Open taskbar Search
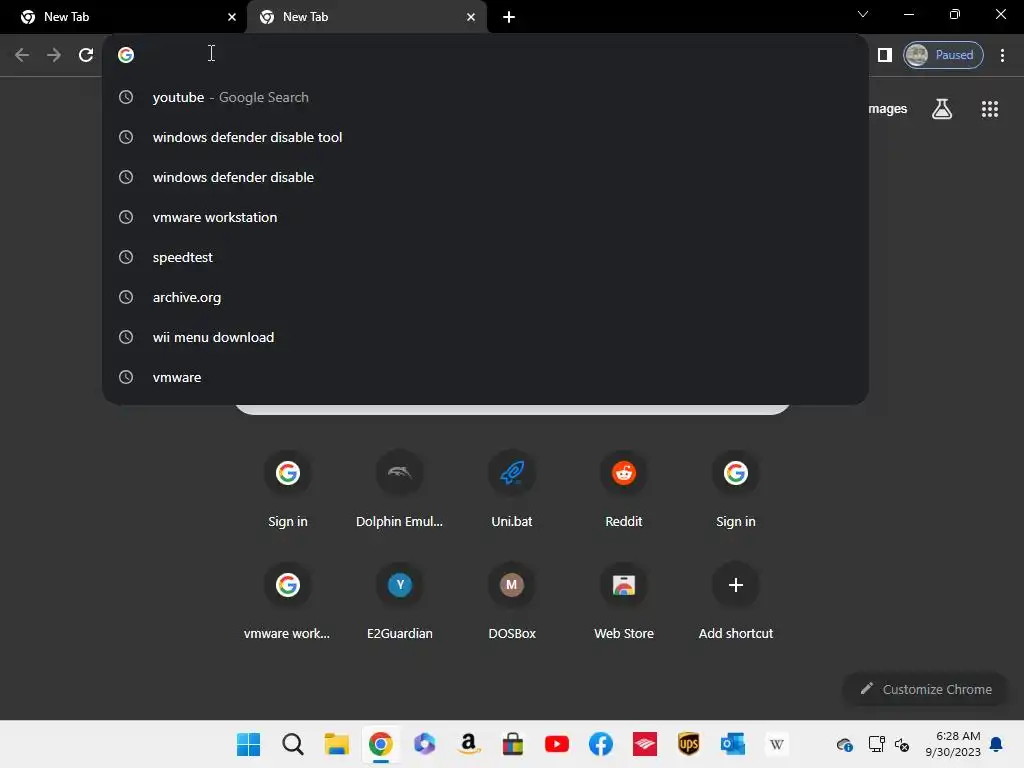 point(293,744)
